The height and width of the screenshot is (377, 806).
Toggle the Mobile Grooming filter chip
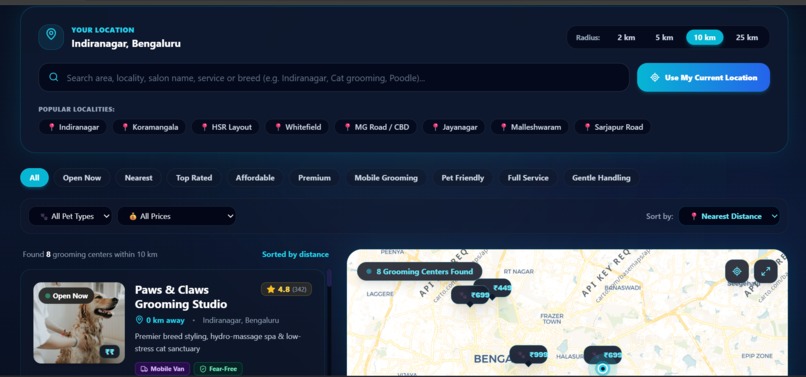pos(386,178)
